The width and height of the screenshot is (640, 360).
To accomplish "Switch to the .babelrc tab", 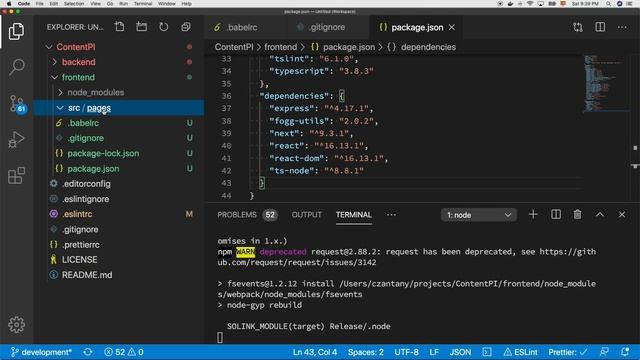I will click(242, 27).
